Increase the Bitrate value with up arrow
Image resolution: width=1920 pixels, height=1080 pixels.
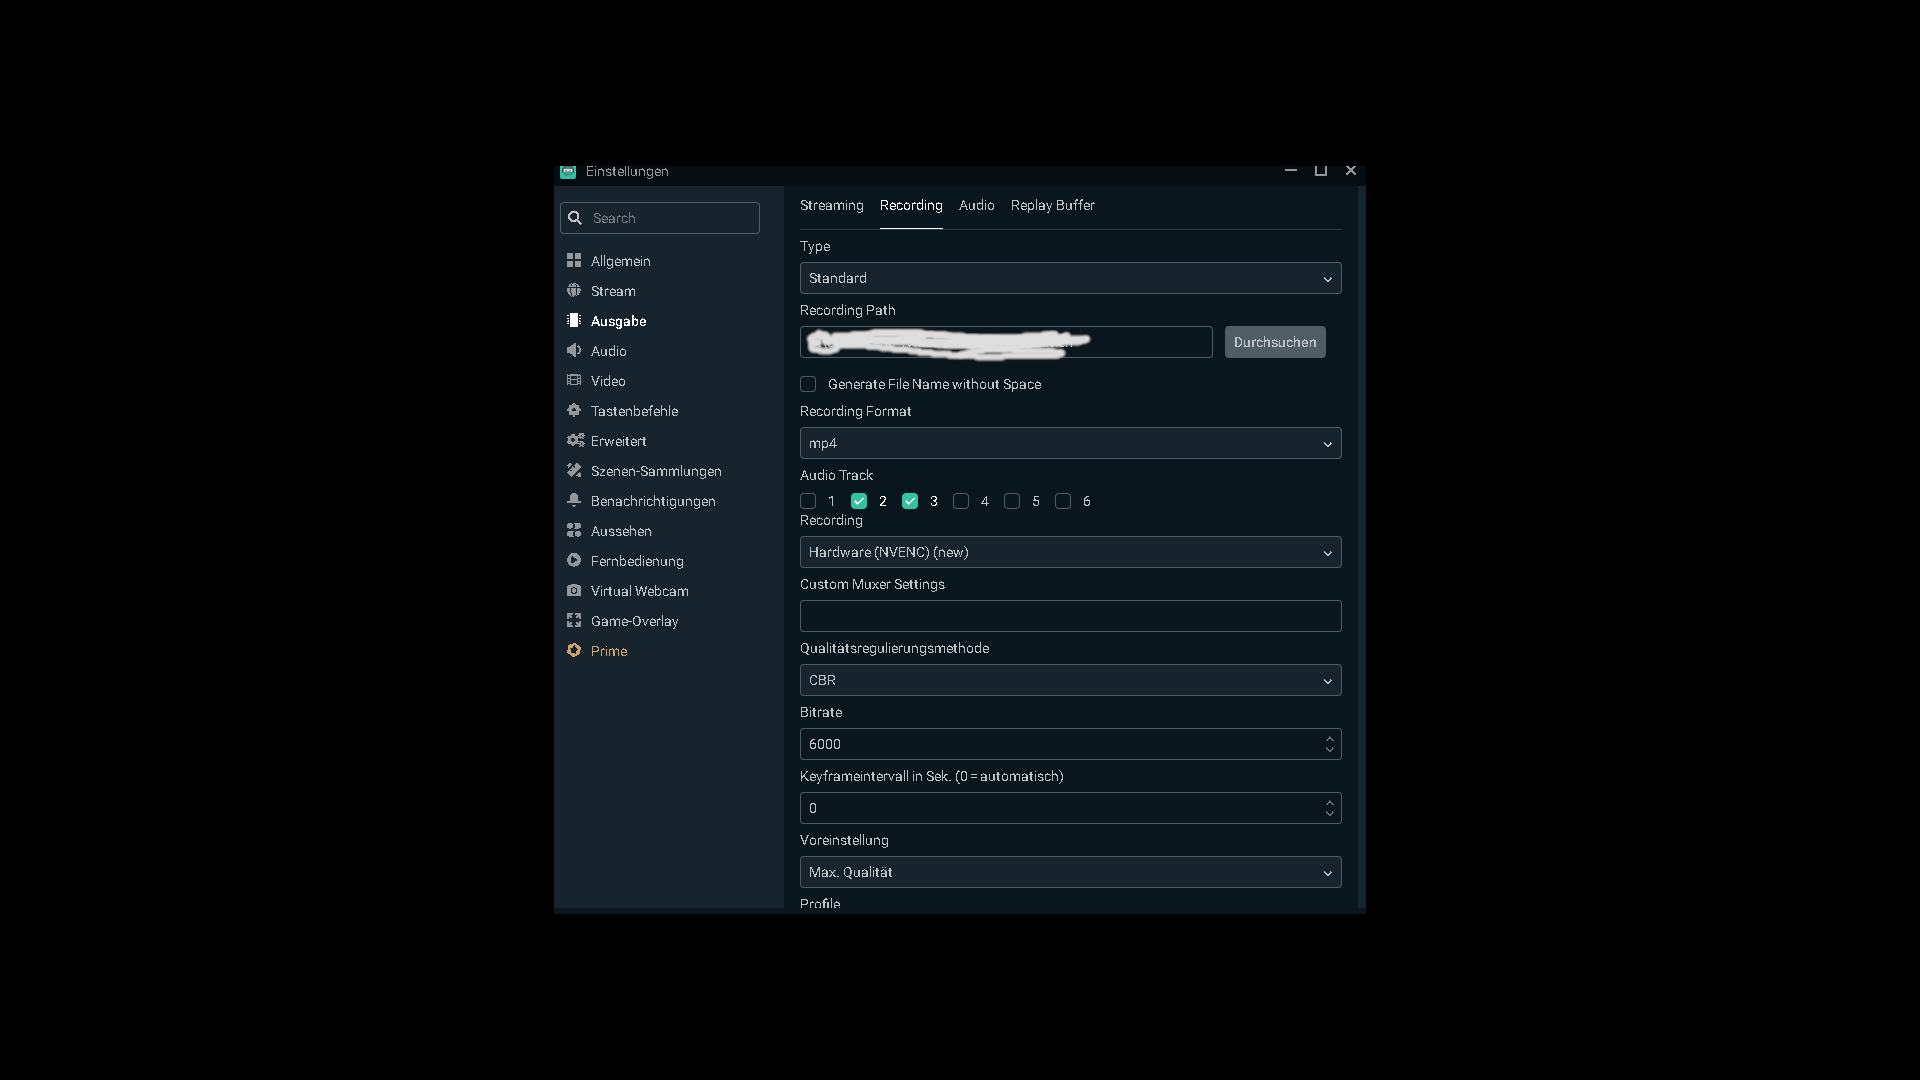(x=1329, y=738)
